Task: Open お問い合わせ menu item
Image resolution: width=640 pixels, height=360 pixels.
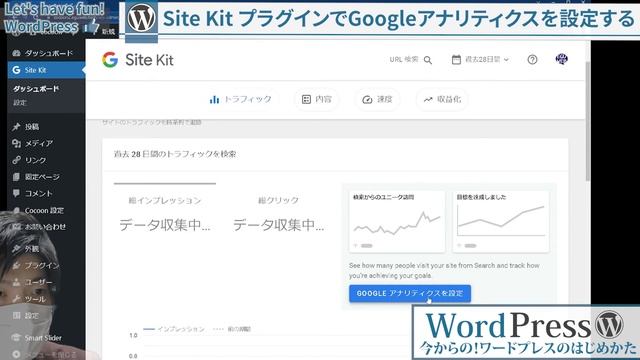Action: pos(46,227)
